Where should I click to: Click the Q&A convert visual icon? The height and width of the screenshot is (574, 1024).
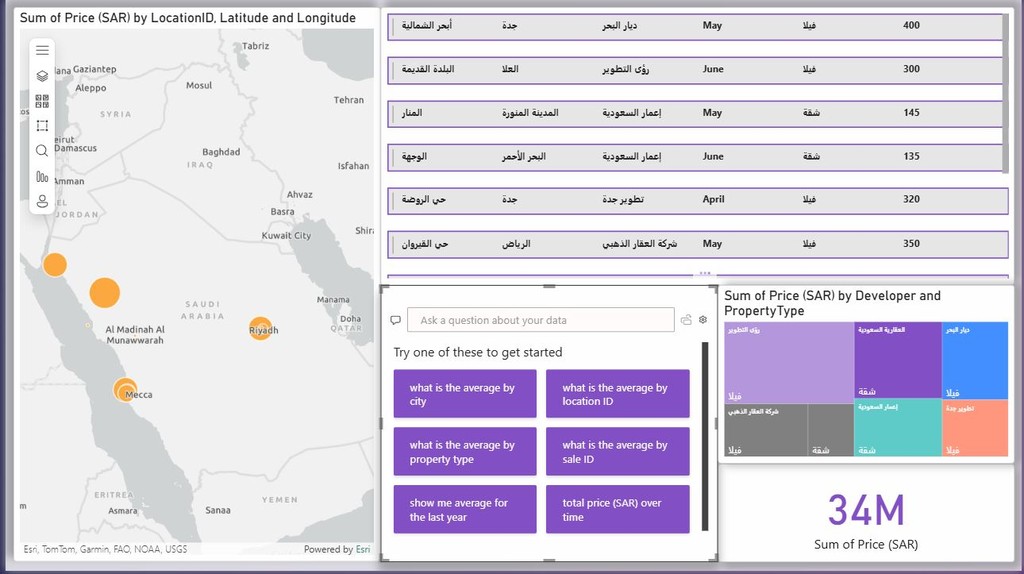click(x=686, y=320)
